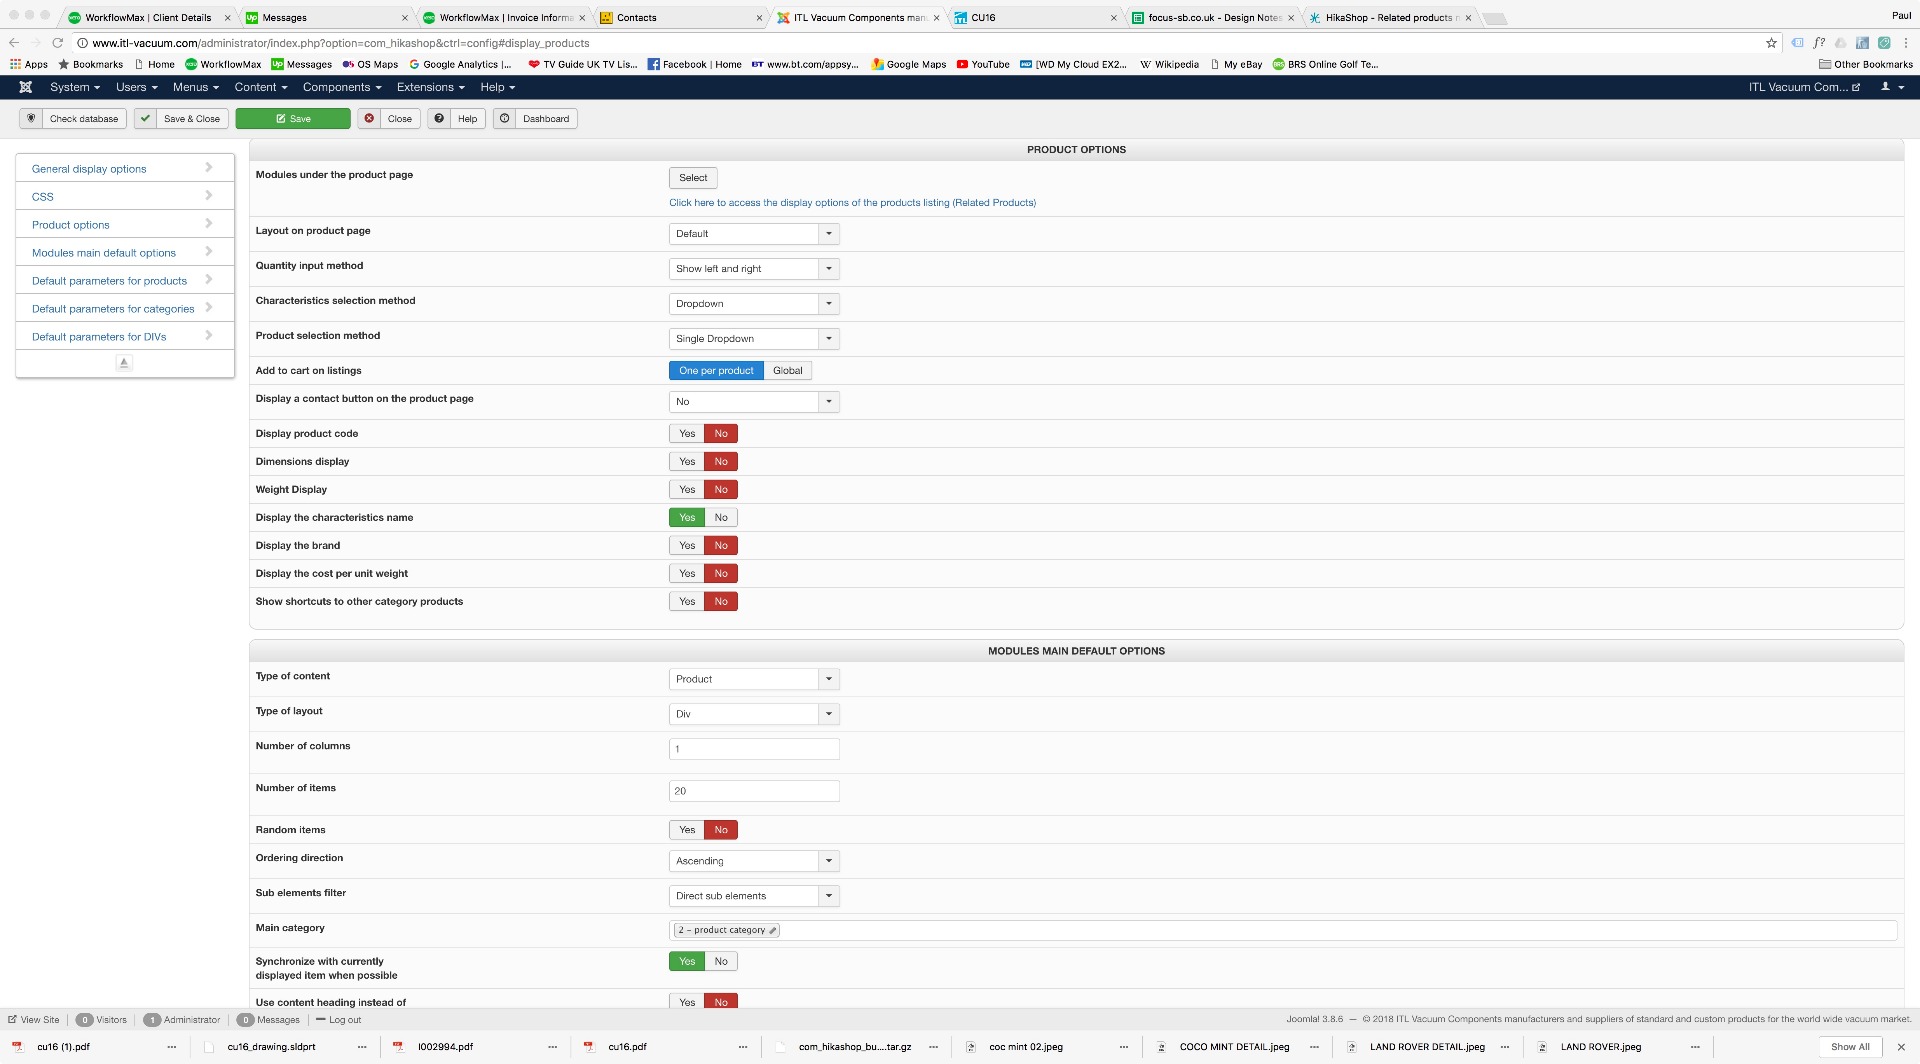Click the green Save button
This screenshot has height=1064, width=1920.
[x=293, y=119]
